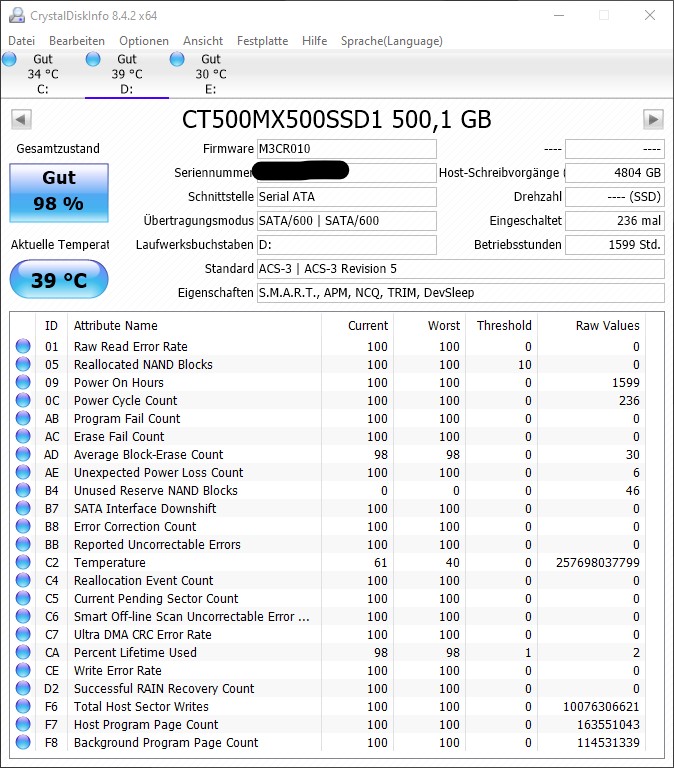Click status icon of Write Error Rate
674x768 pixels.
pyautogui.click(x=23, y=670)
